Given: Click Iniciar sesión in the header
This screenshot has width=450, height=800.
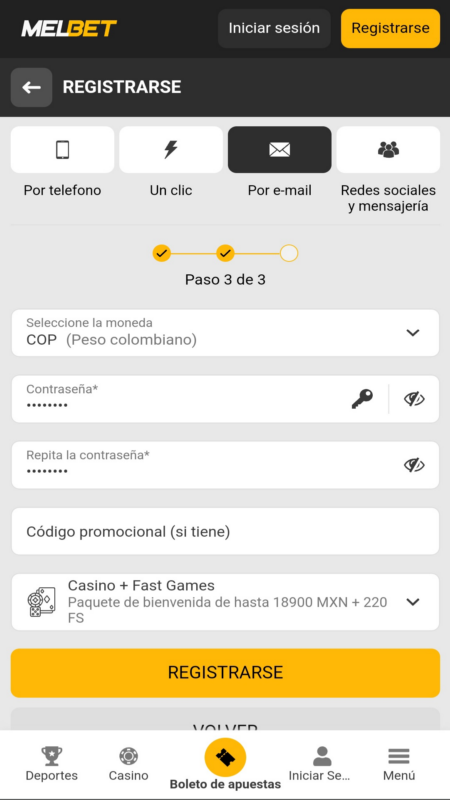Looking at the screenshot, I should click(274, 28).
